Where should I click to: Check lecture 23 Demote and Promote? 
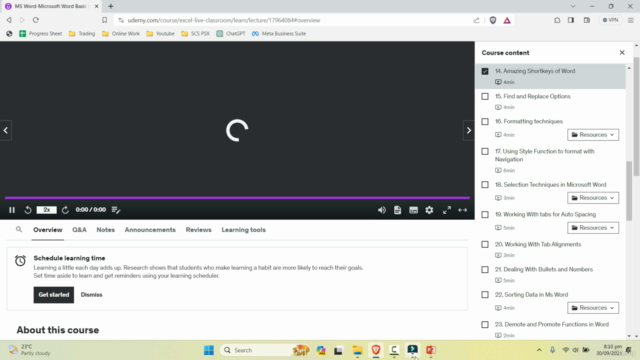pos(485,325)
